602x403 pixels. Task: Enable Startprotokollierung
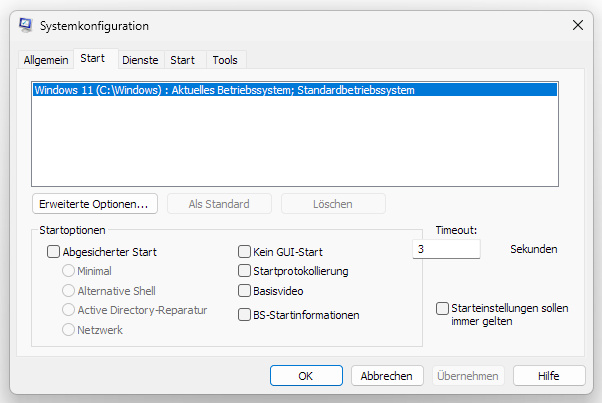(245, 271)
